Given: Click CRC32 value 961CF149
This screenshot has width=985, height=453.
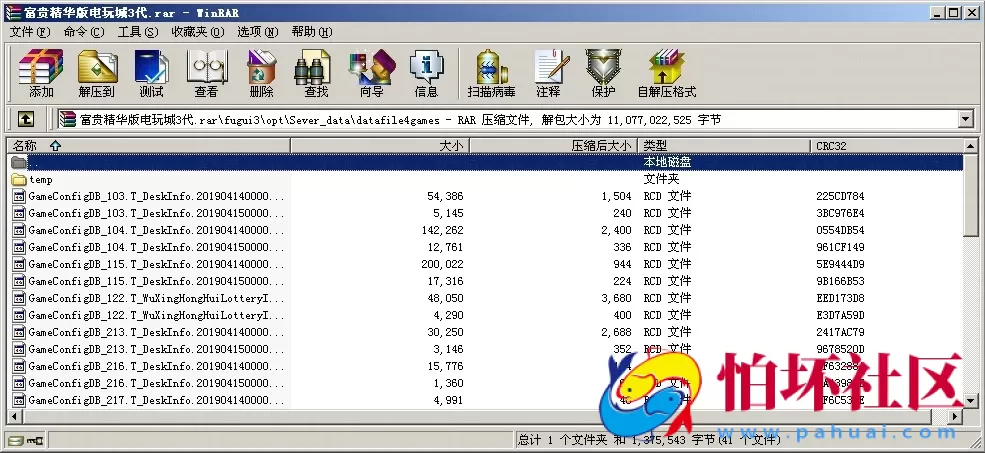Looking at the screenshot, I should point(840,247).
